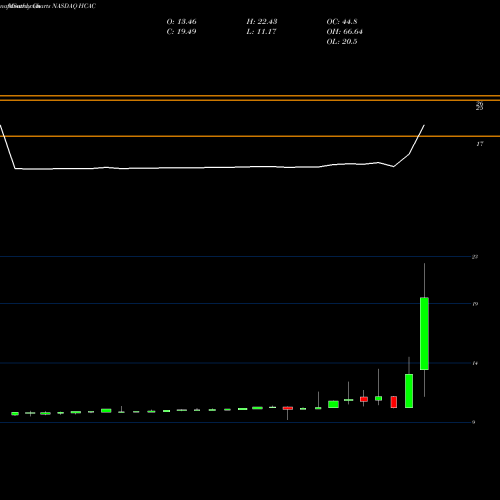Select the OC: 44.8 reading
The image size is (500, 500).
[342, 22]
